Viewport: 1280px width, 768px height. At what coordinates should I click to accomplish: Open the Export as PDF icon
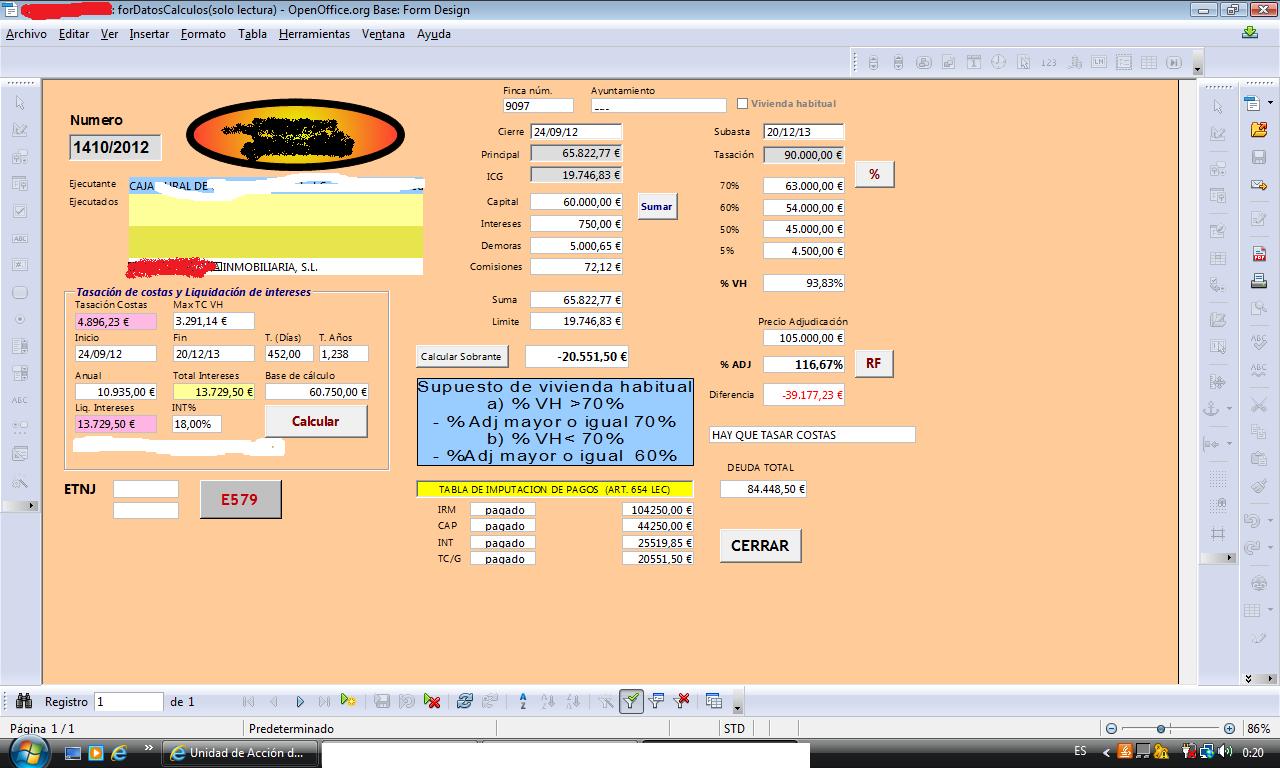click(1258, 254)
